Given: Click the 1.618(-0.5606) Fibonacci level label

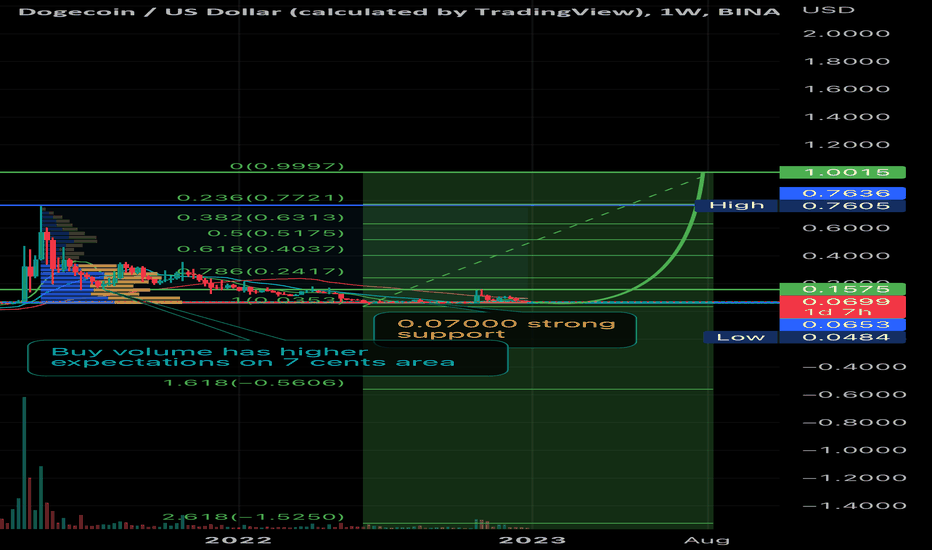Looking at the screenshot, I should (x=254, y=382).
